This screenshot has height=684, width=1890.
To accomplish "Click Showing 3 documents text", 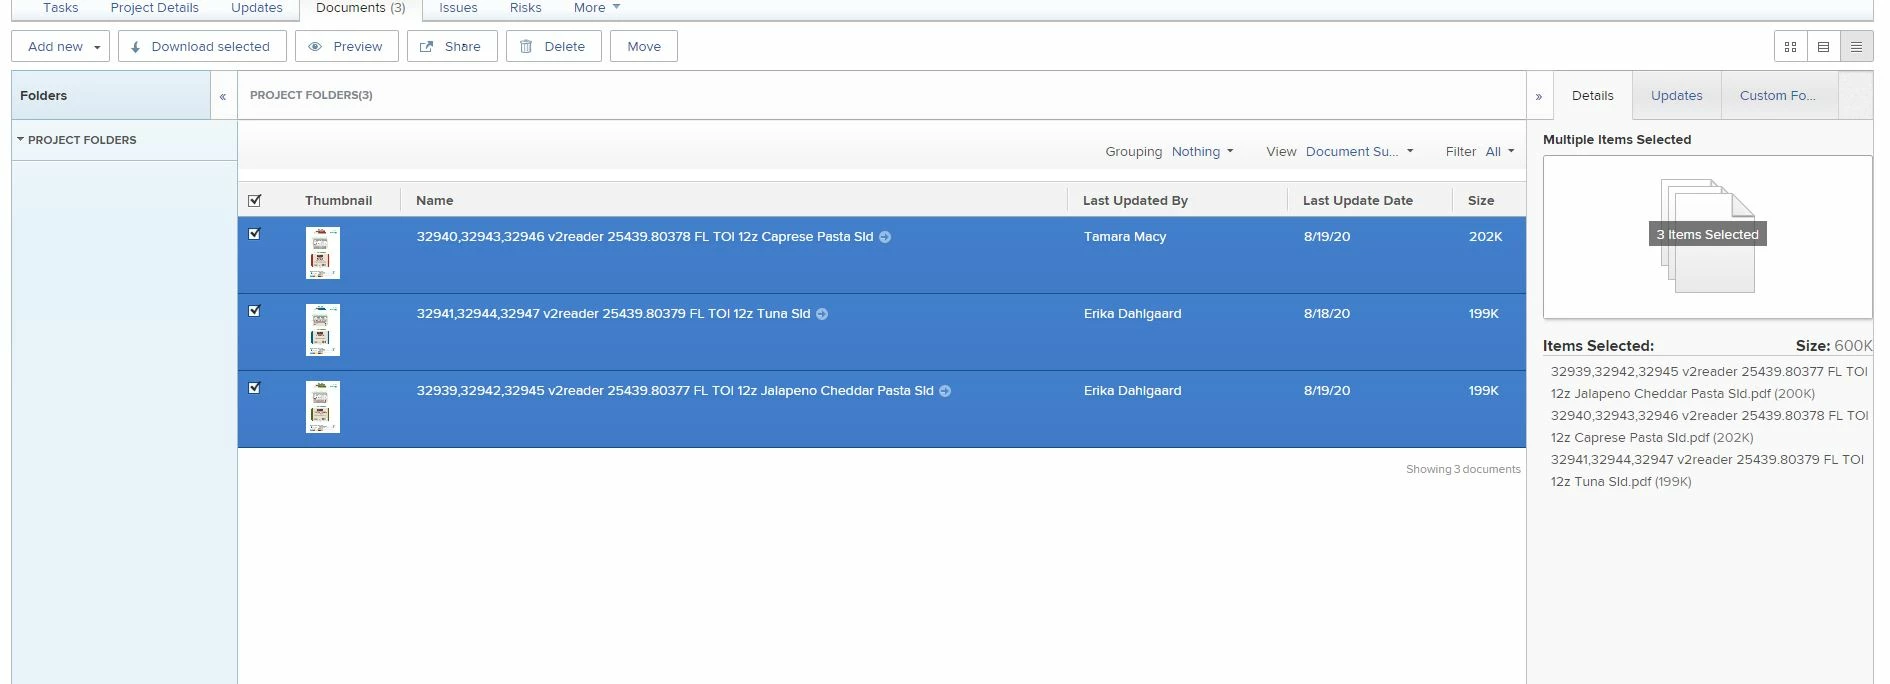I will tap(1463, 469).
